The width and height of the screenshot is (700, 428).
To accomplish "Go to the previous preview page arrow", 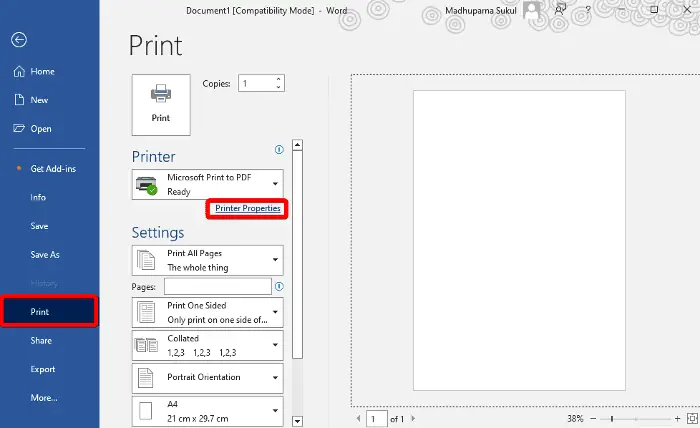I will coord(358,419).
